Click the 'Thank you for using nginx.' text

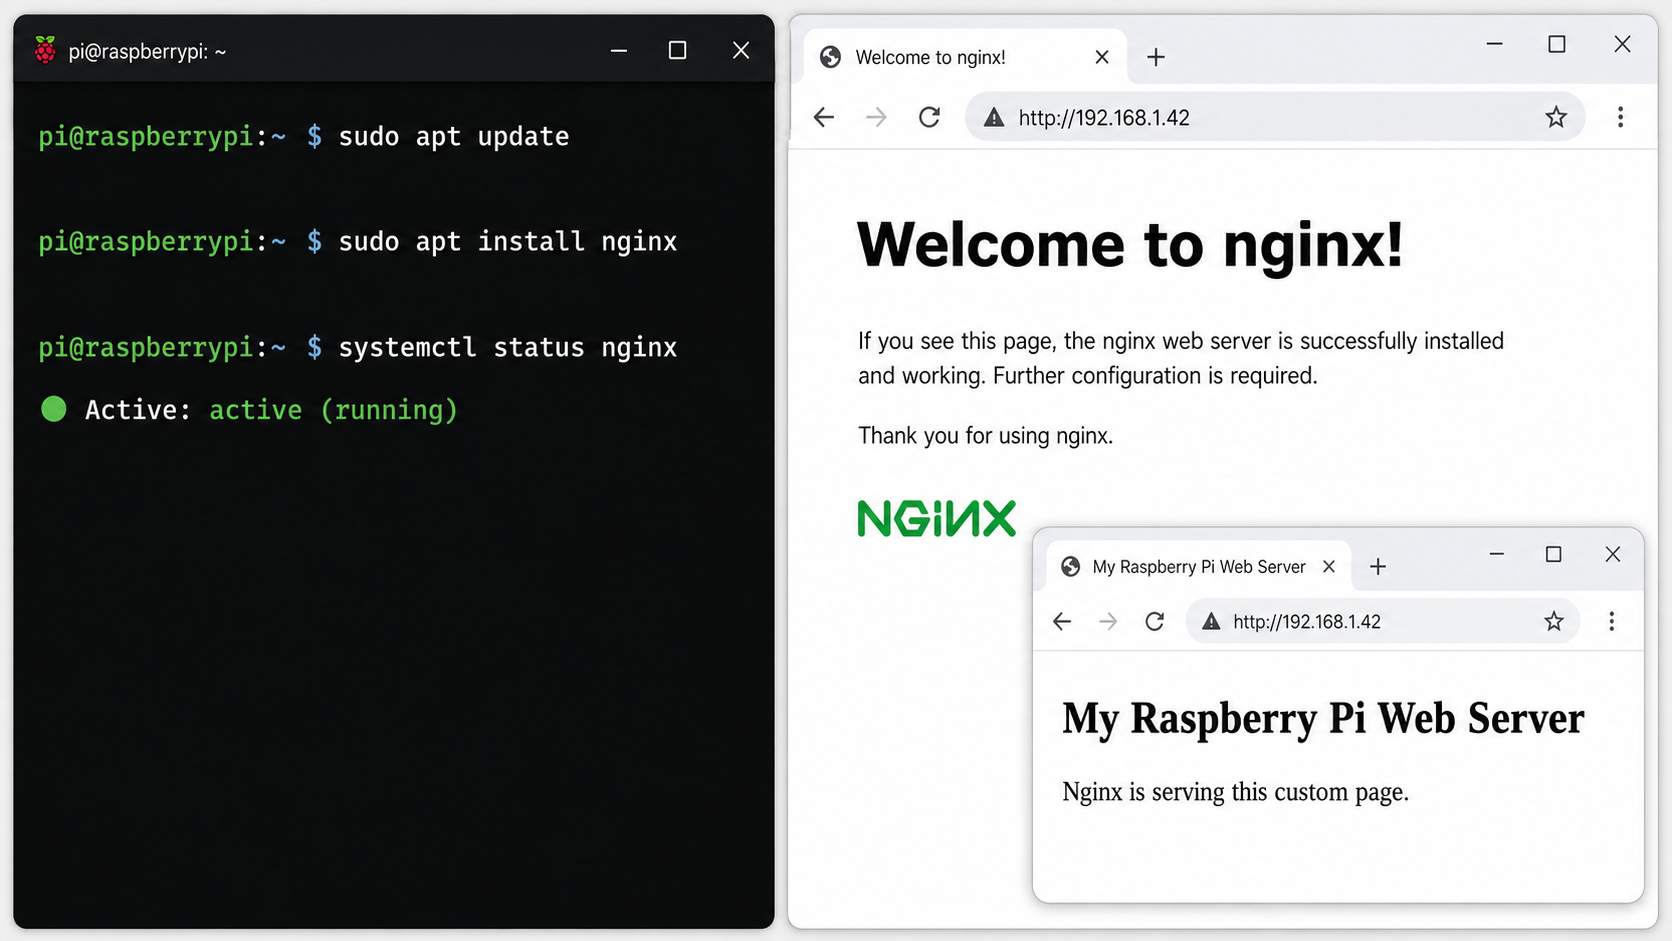pyautogui.click(x=986, y=436)
